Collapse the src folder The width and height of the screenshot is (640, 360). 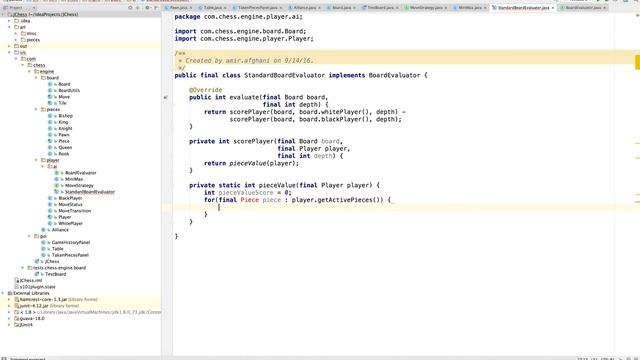point(10,53)
